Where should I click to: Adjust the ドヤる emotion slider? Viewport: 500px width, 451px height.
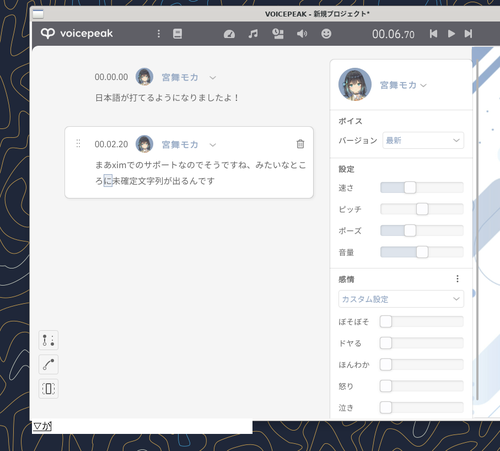[x=422, y=343]
